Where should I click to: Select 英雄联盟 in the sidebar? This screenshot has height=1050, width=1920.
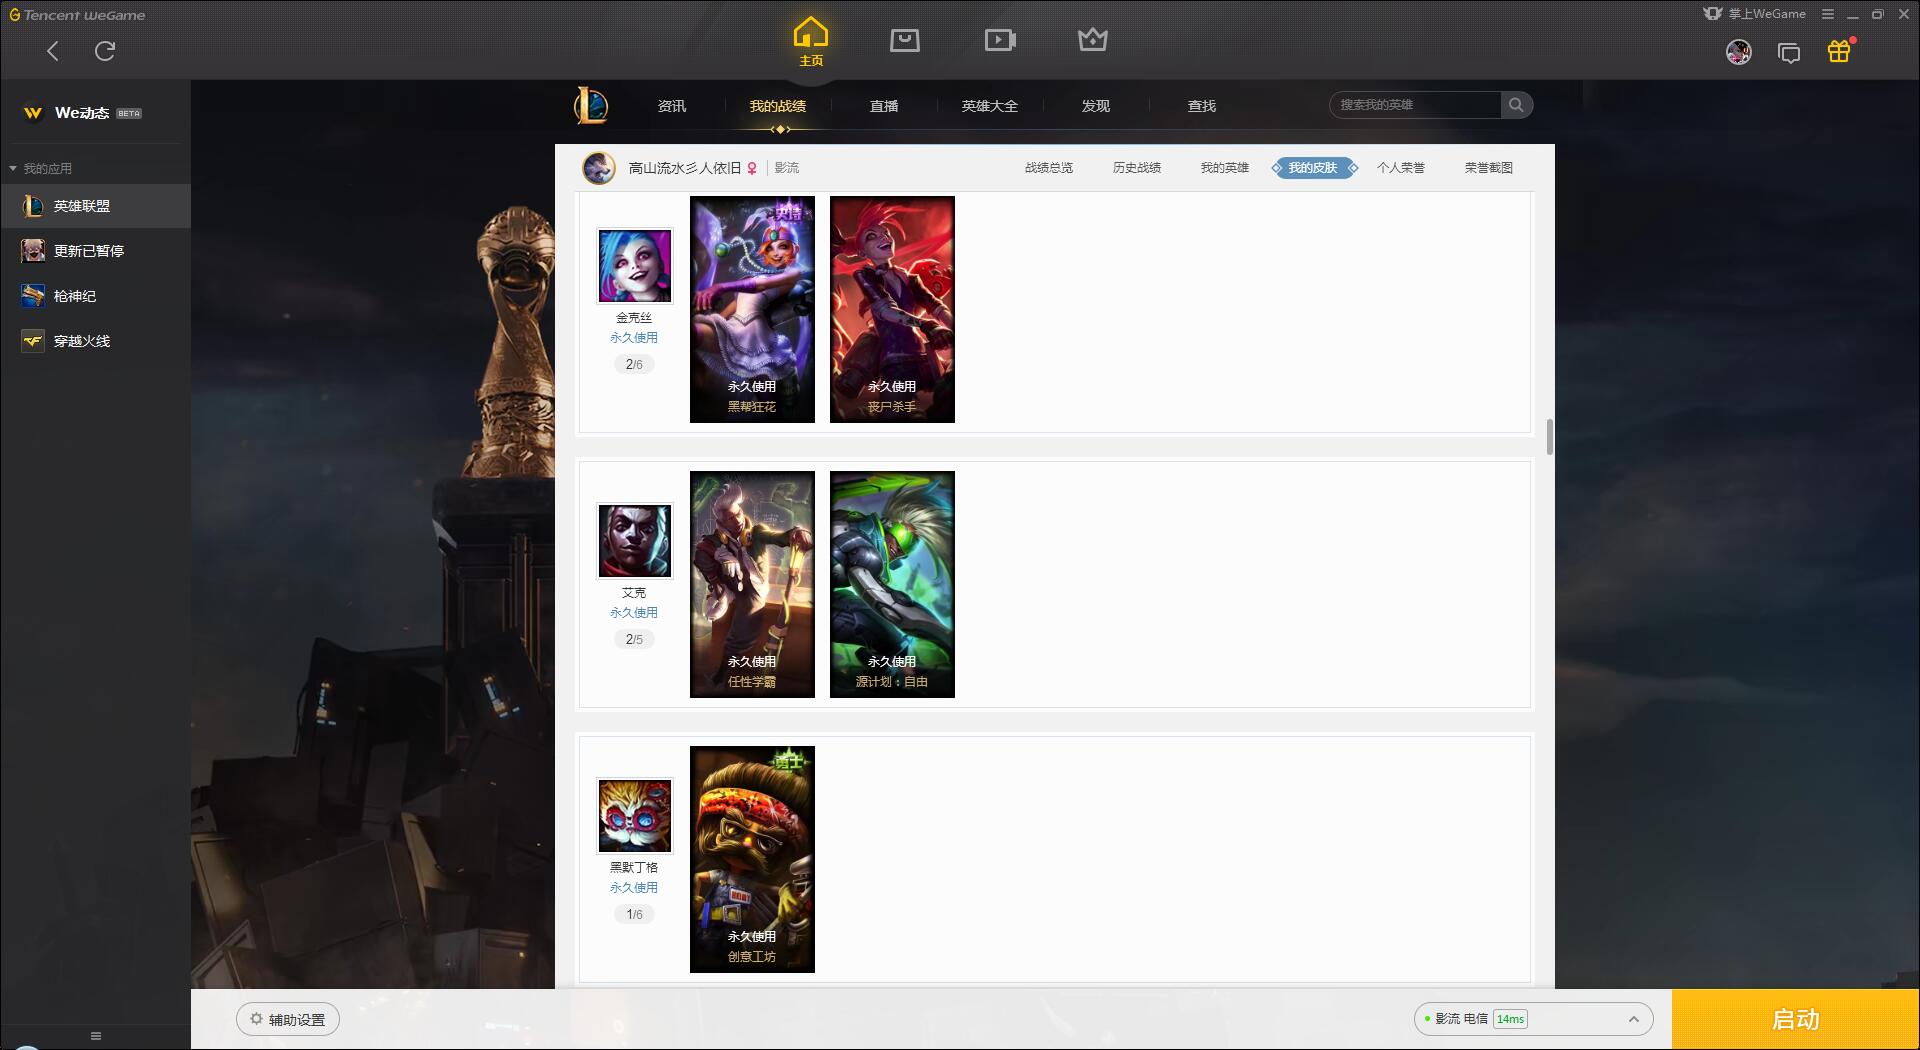coord(95,206)
